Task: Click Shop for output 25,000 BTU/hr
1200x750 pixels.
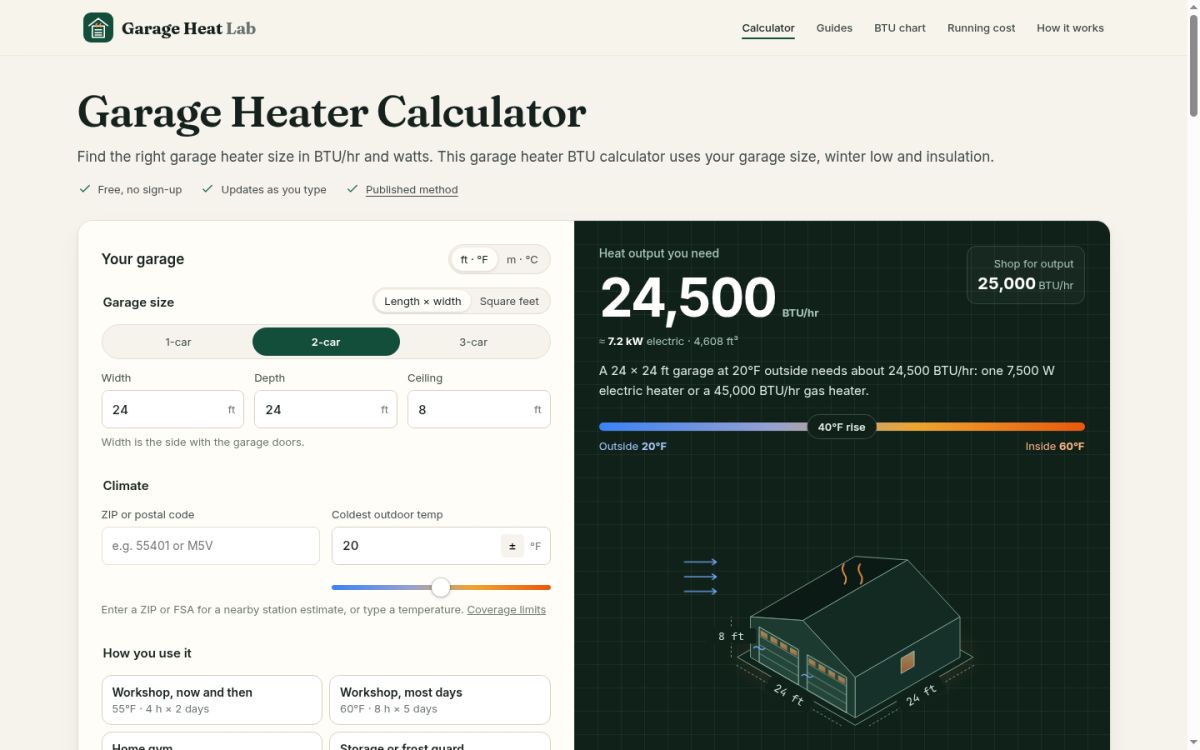Action: 1026,275
